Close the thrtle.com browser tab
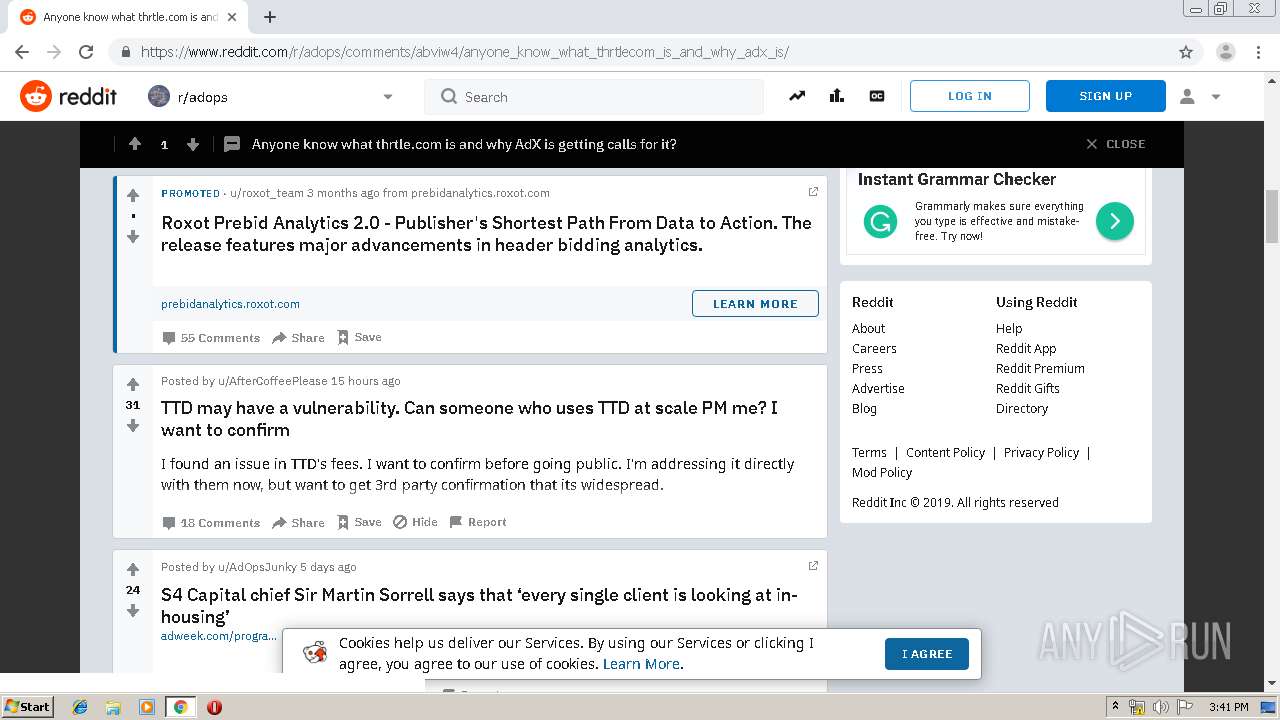This screenshot has width=1280, height=720. point(233,17)
